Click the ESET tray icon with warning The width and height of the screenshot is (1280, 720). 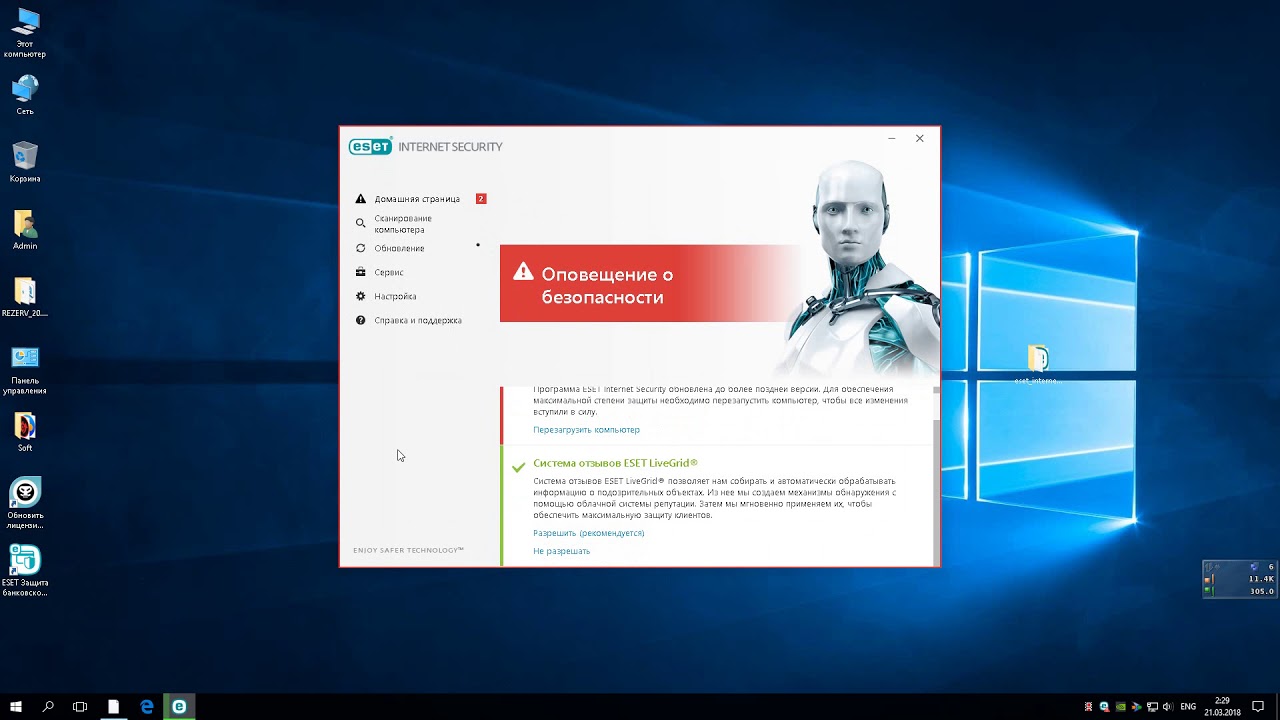(1104, 707)
